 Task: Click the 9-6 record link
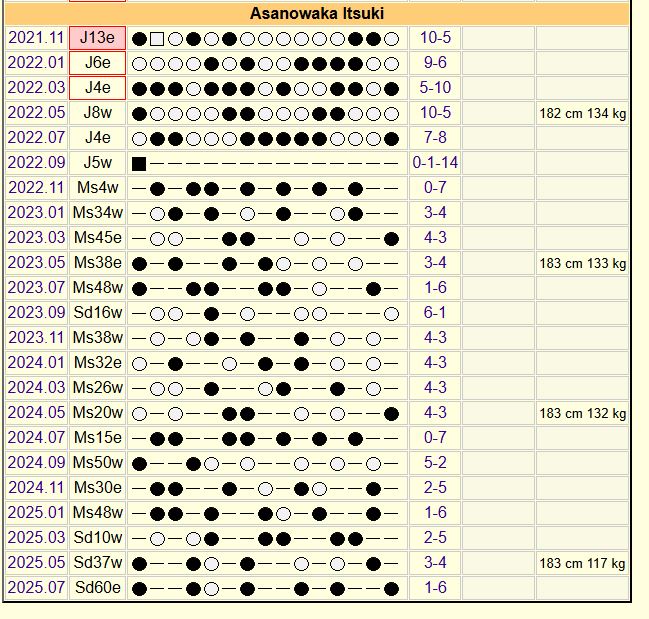pyautogui.click(x=435, y=62)
